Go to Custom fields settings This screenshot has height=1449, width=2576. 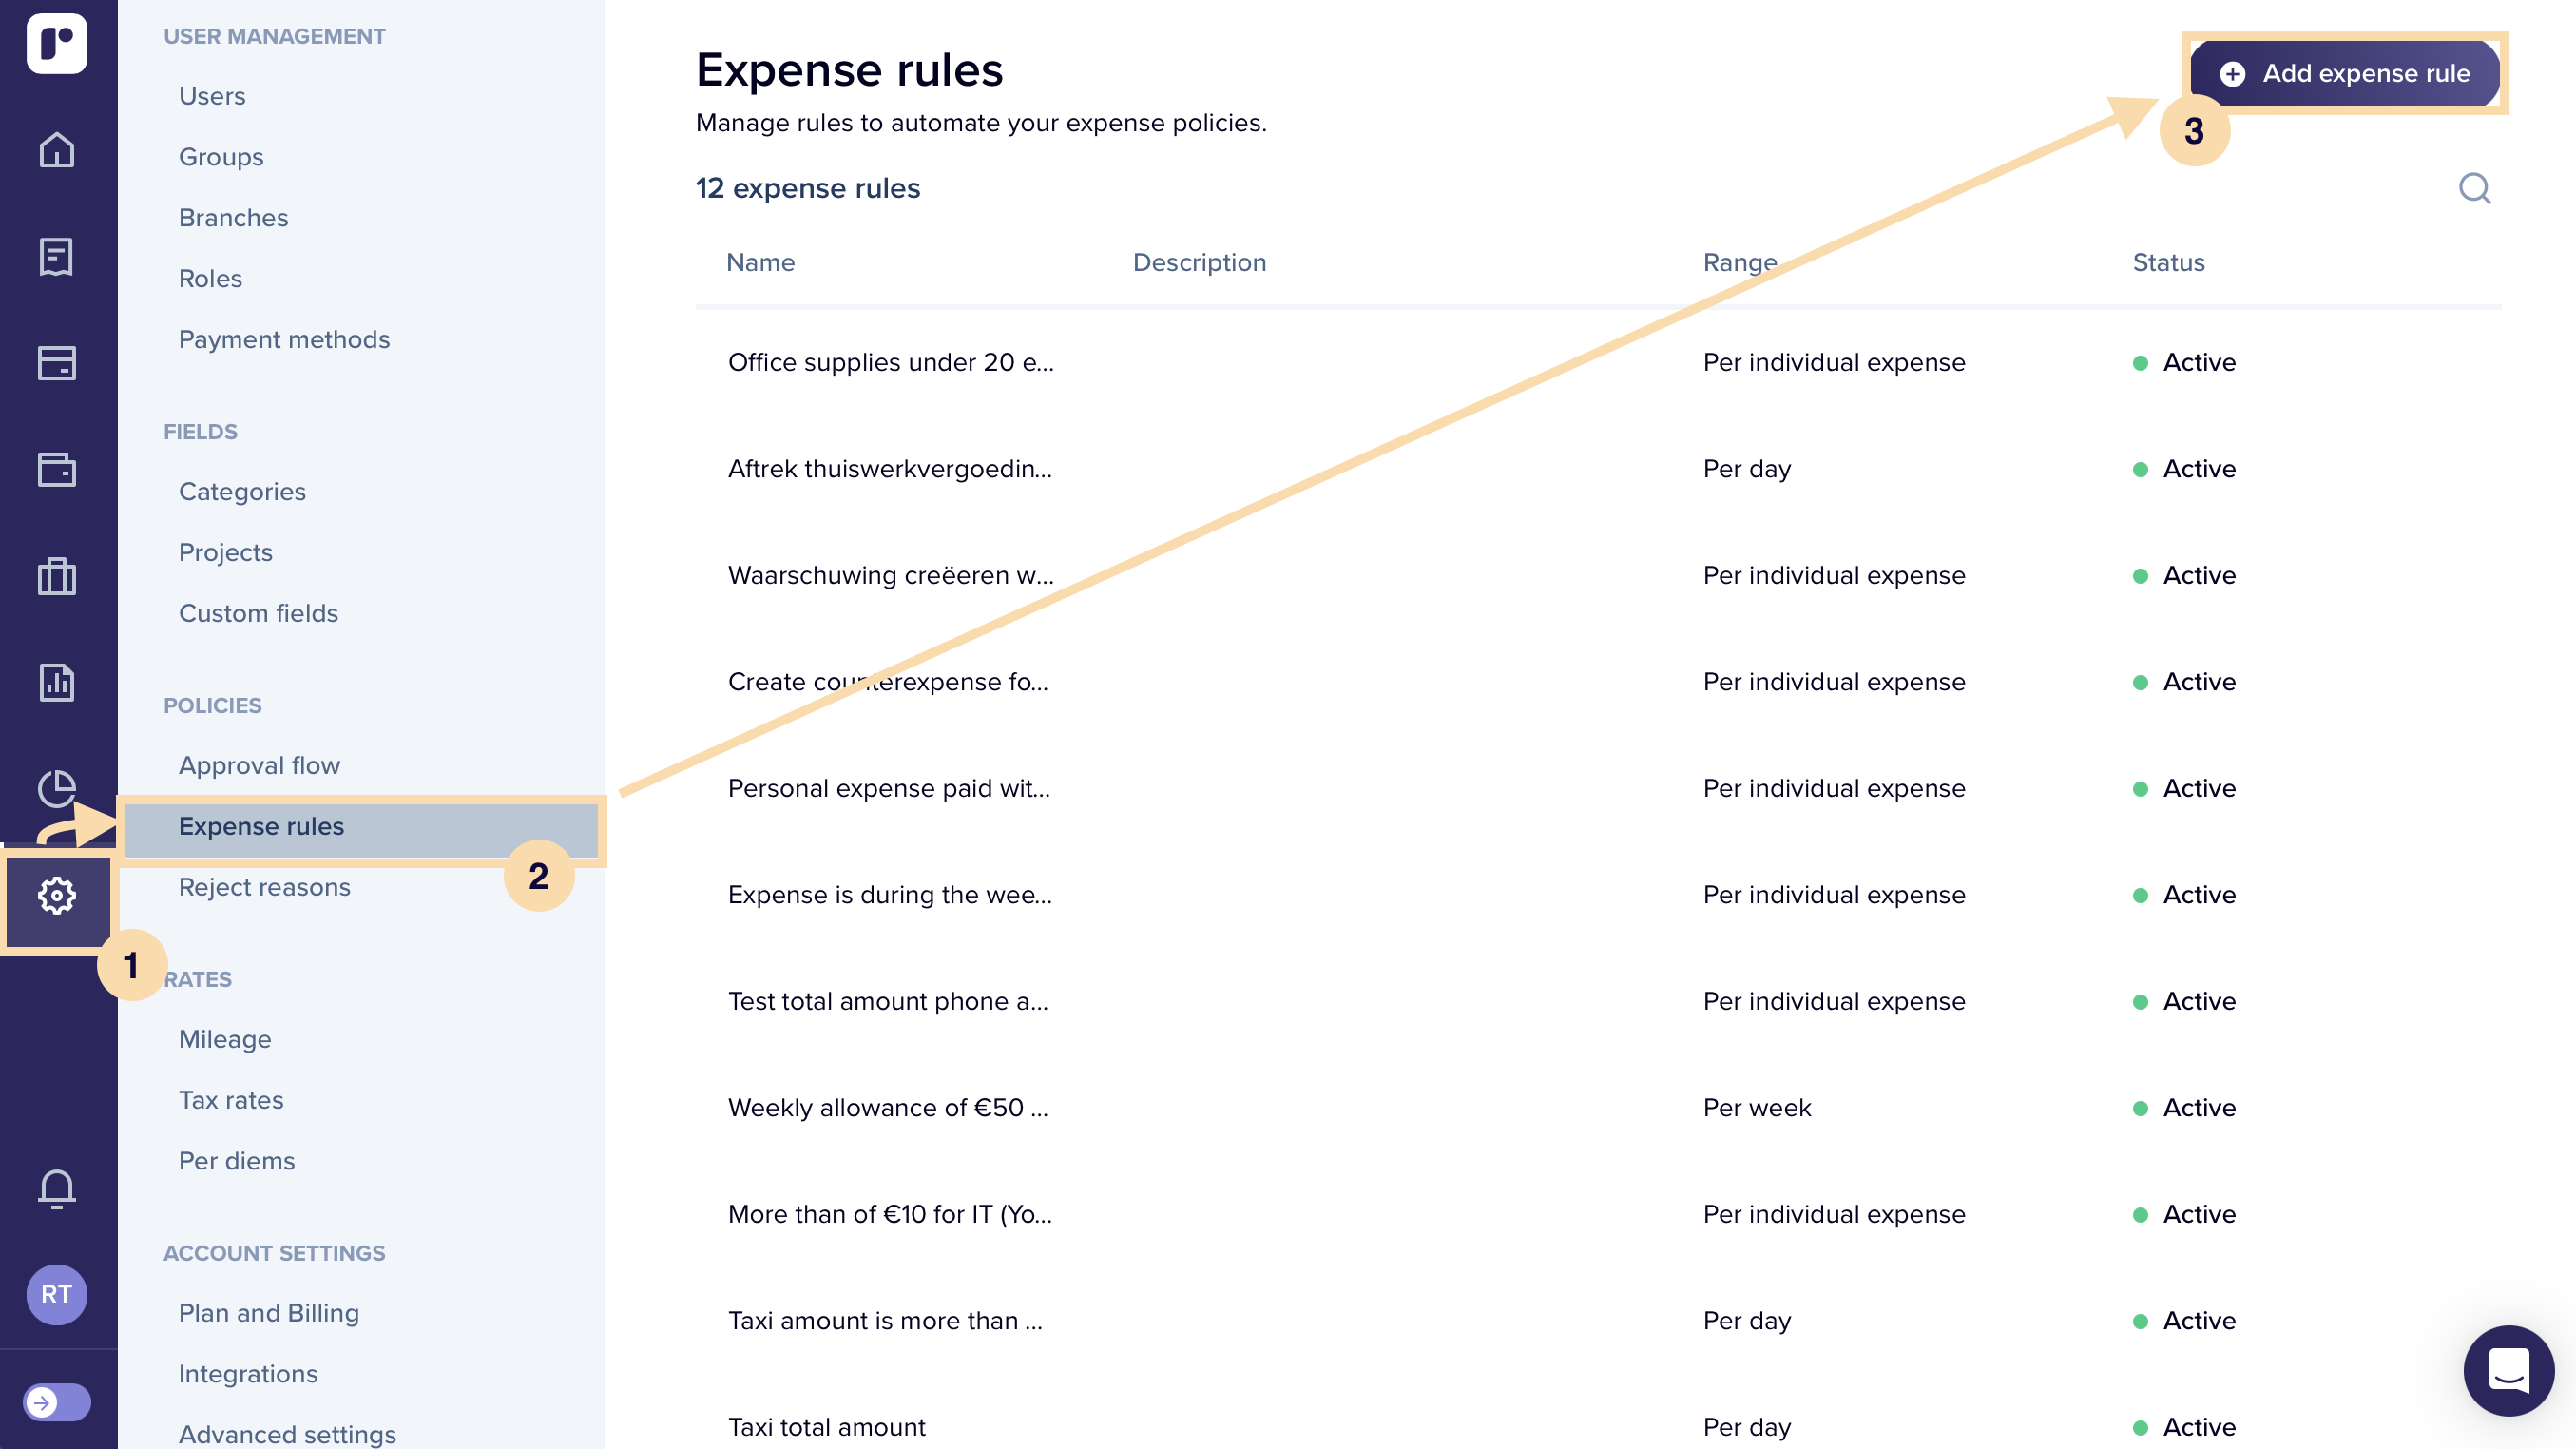click(x=258, y=613)
